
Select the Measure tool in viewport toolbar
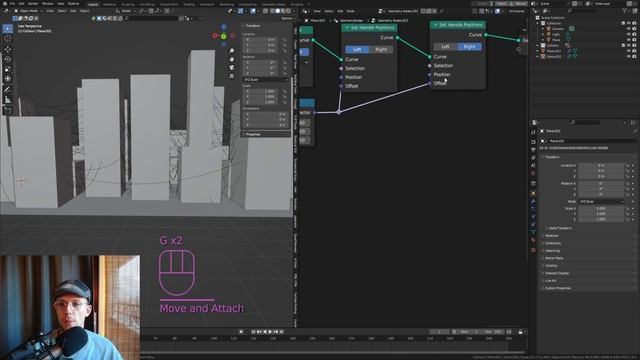[8, 100]
